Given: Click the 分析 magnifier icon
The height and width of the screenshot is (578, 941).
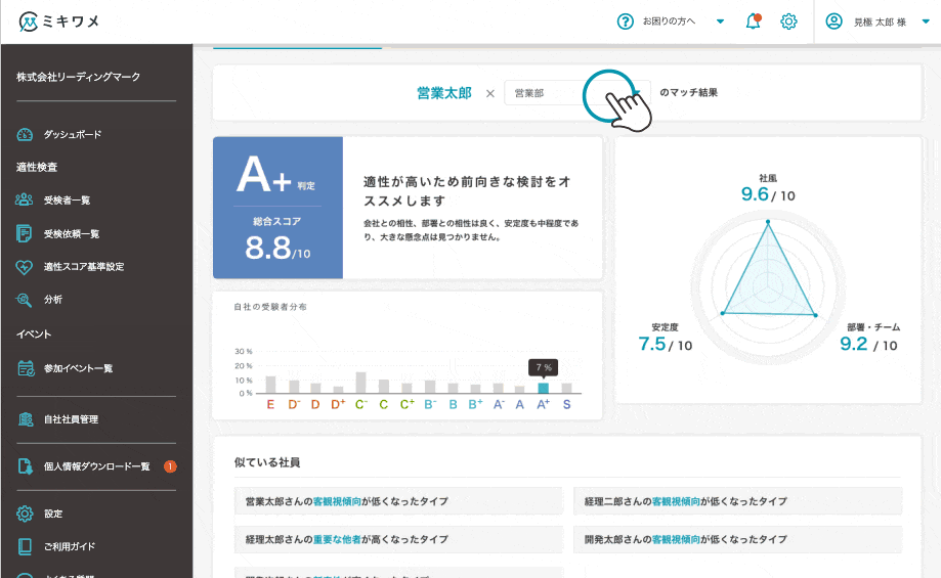Looking at the screenshot, I should [x=25, y=299].
